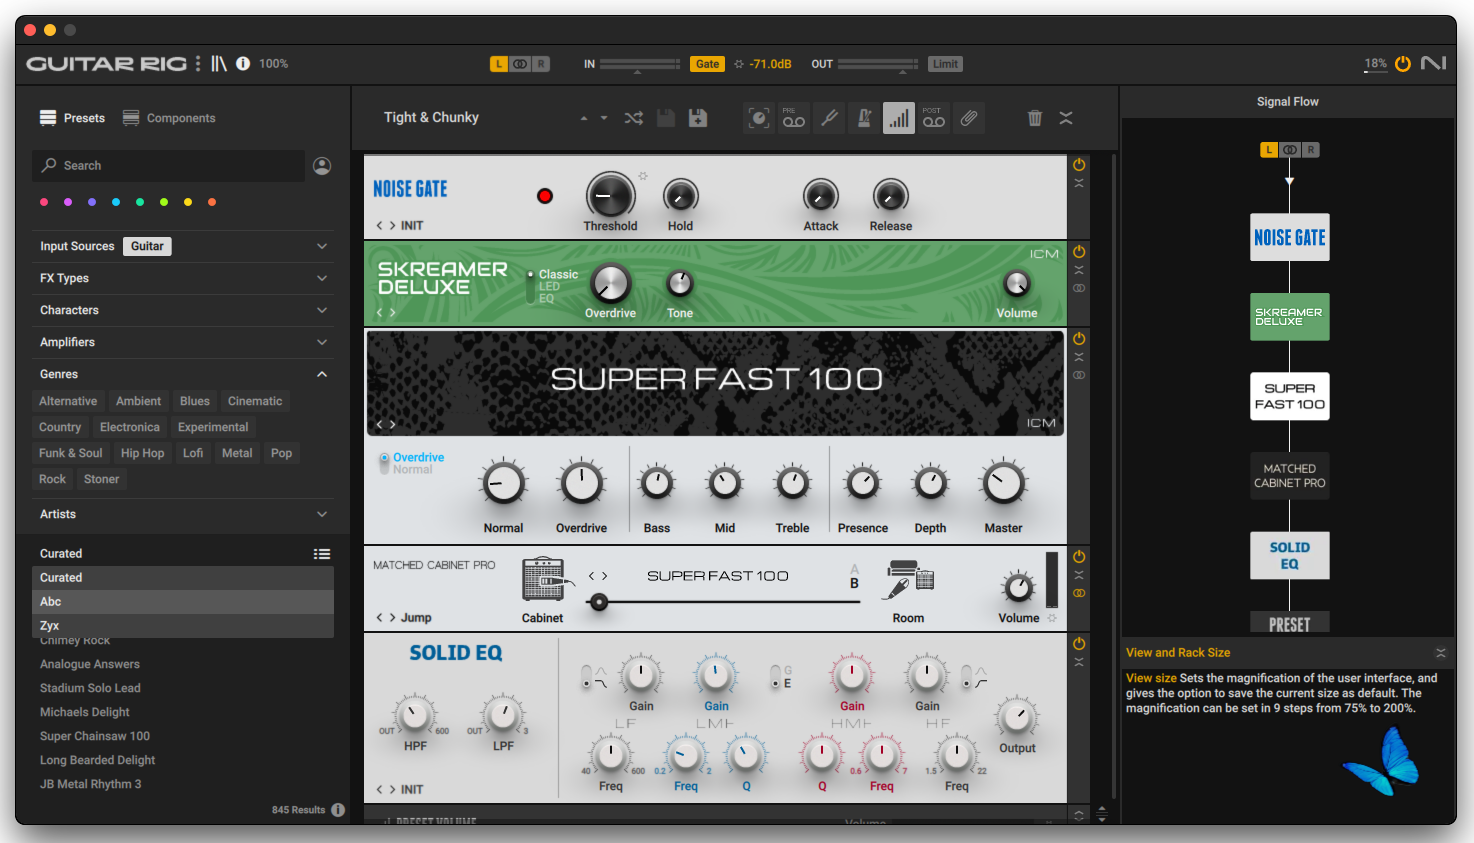Go to previous preset with up arrow
The width and height of the screenshot is (1474, 843).
(x=584, y=118)
